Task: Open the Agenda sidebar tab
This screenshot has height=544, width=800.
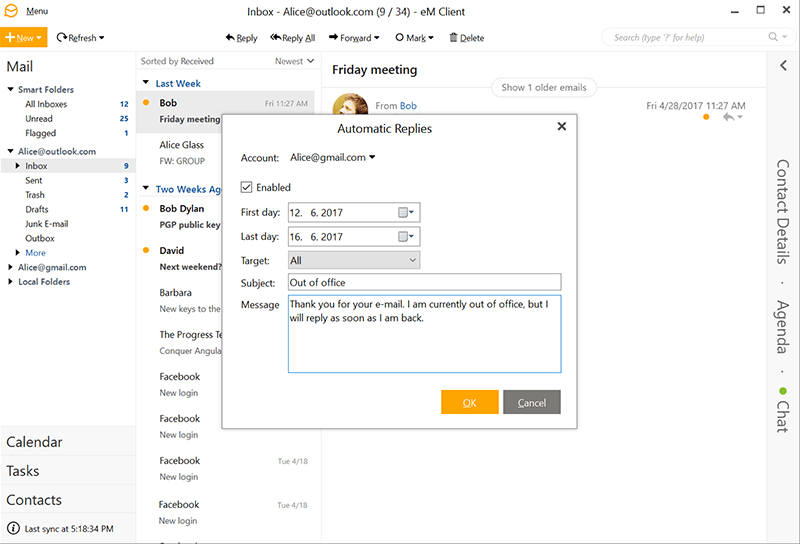Action: click(x=783, y=327)
